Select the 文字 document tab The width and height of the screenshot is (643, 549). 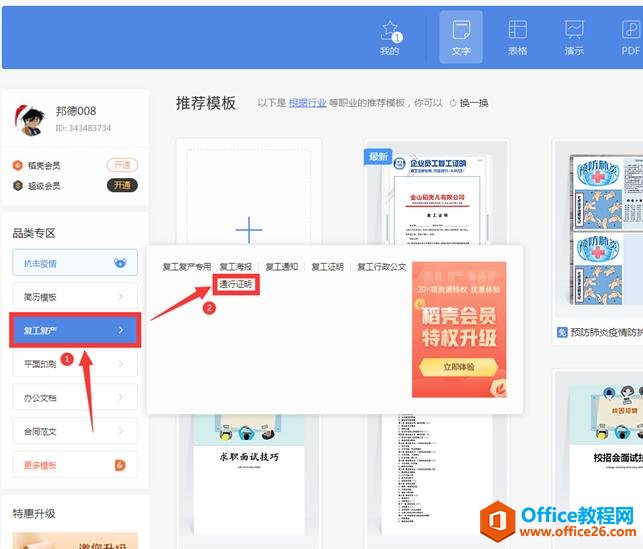[461, 37]
